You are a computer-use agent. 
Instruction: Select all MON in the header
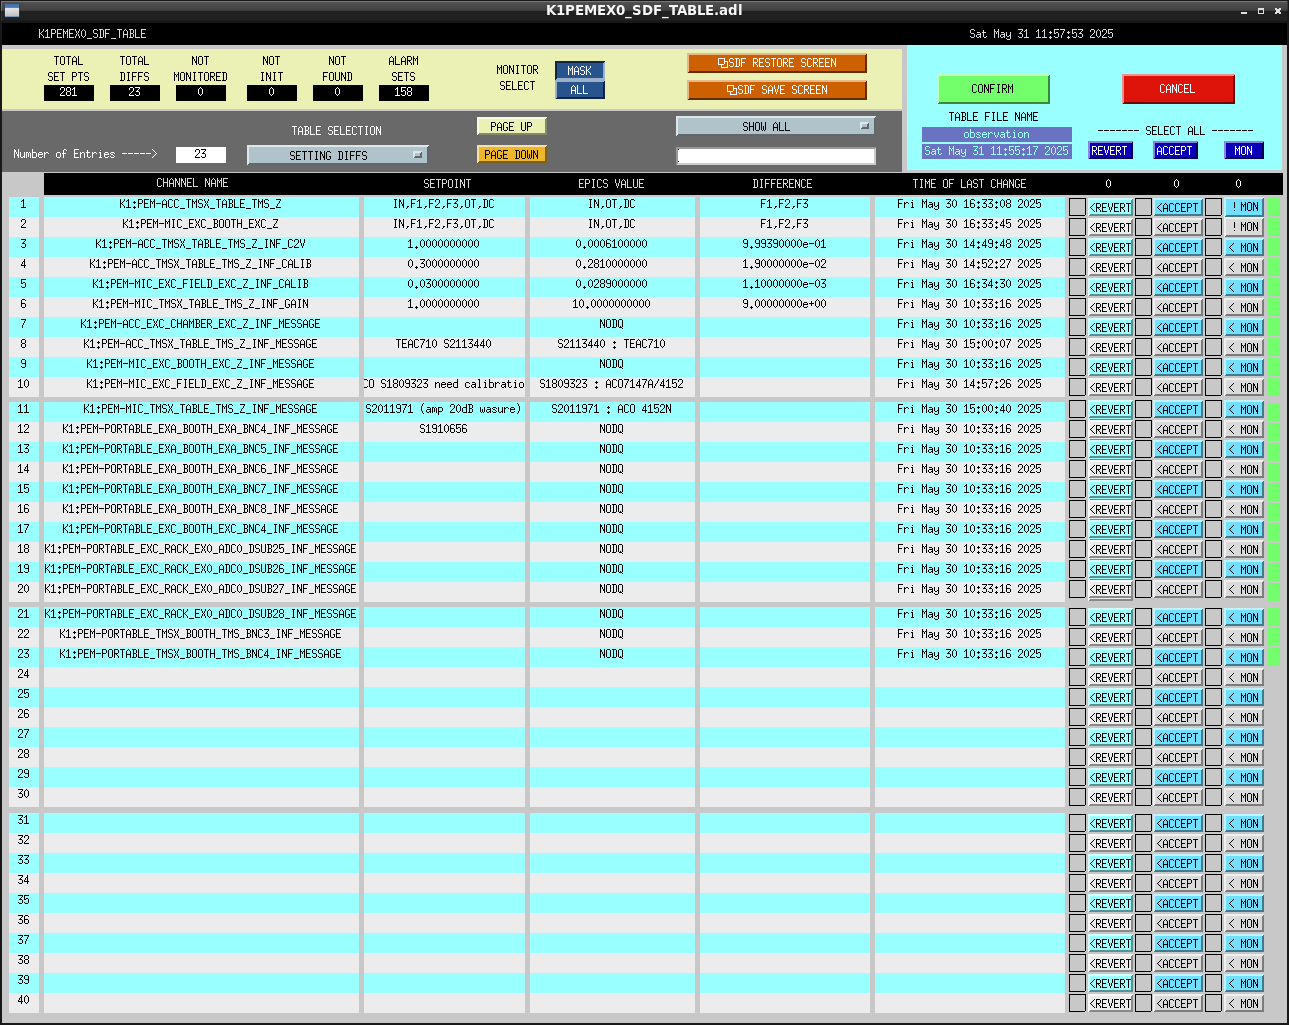click(1243, 151)
